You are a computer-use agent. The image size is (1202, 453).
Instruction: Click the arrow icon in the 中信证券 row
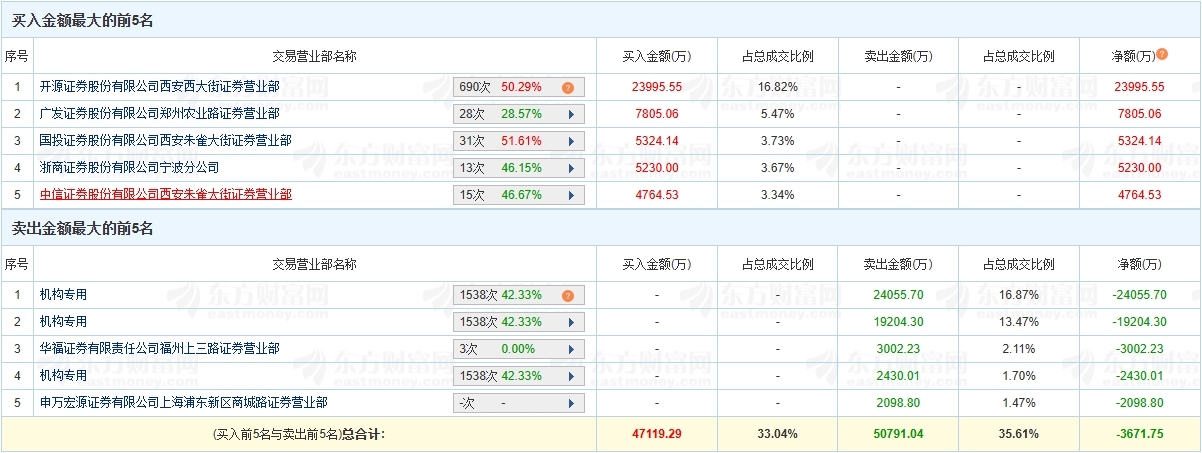point(571,196)
